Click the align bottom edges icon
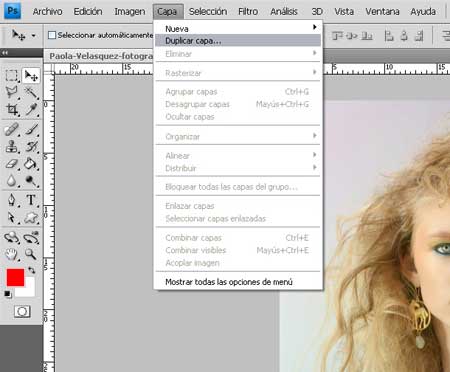The height and width of the screenshot is (372, 450). 367,35
